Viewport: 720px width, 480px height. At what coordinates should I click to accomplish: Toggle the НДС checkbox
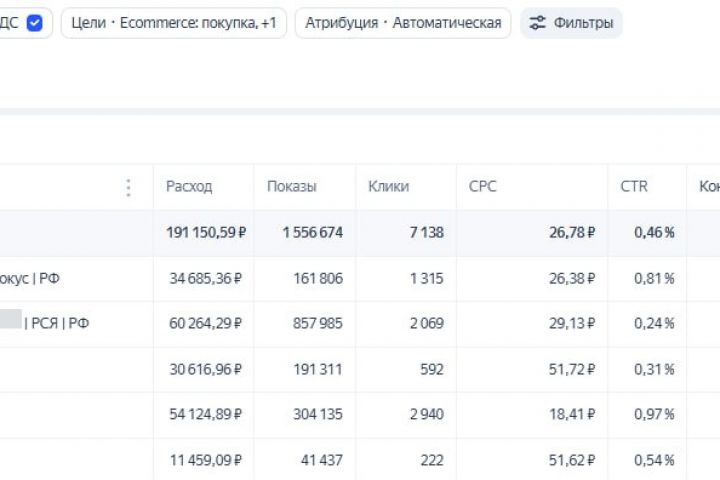point(34,23)
